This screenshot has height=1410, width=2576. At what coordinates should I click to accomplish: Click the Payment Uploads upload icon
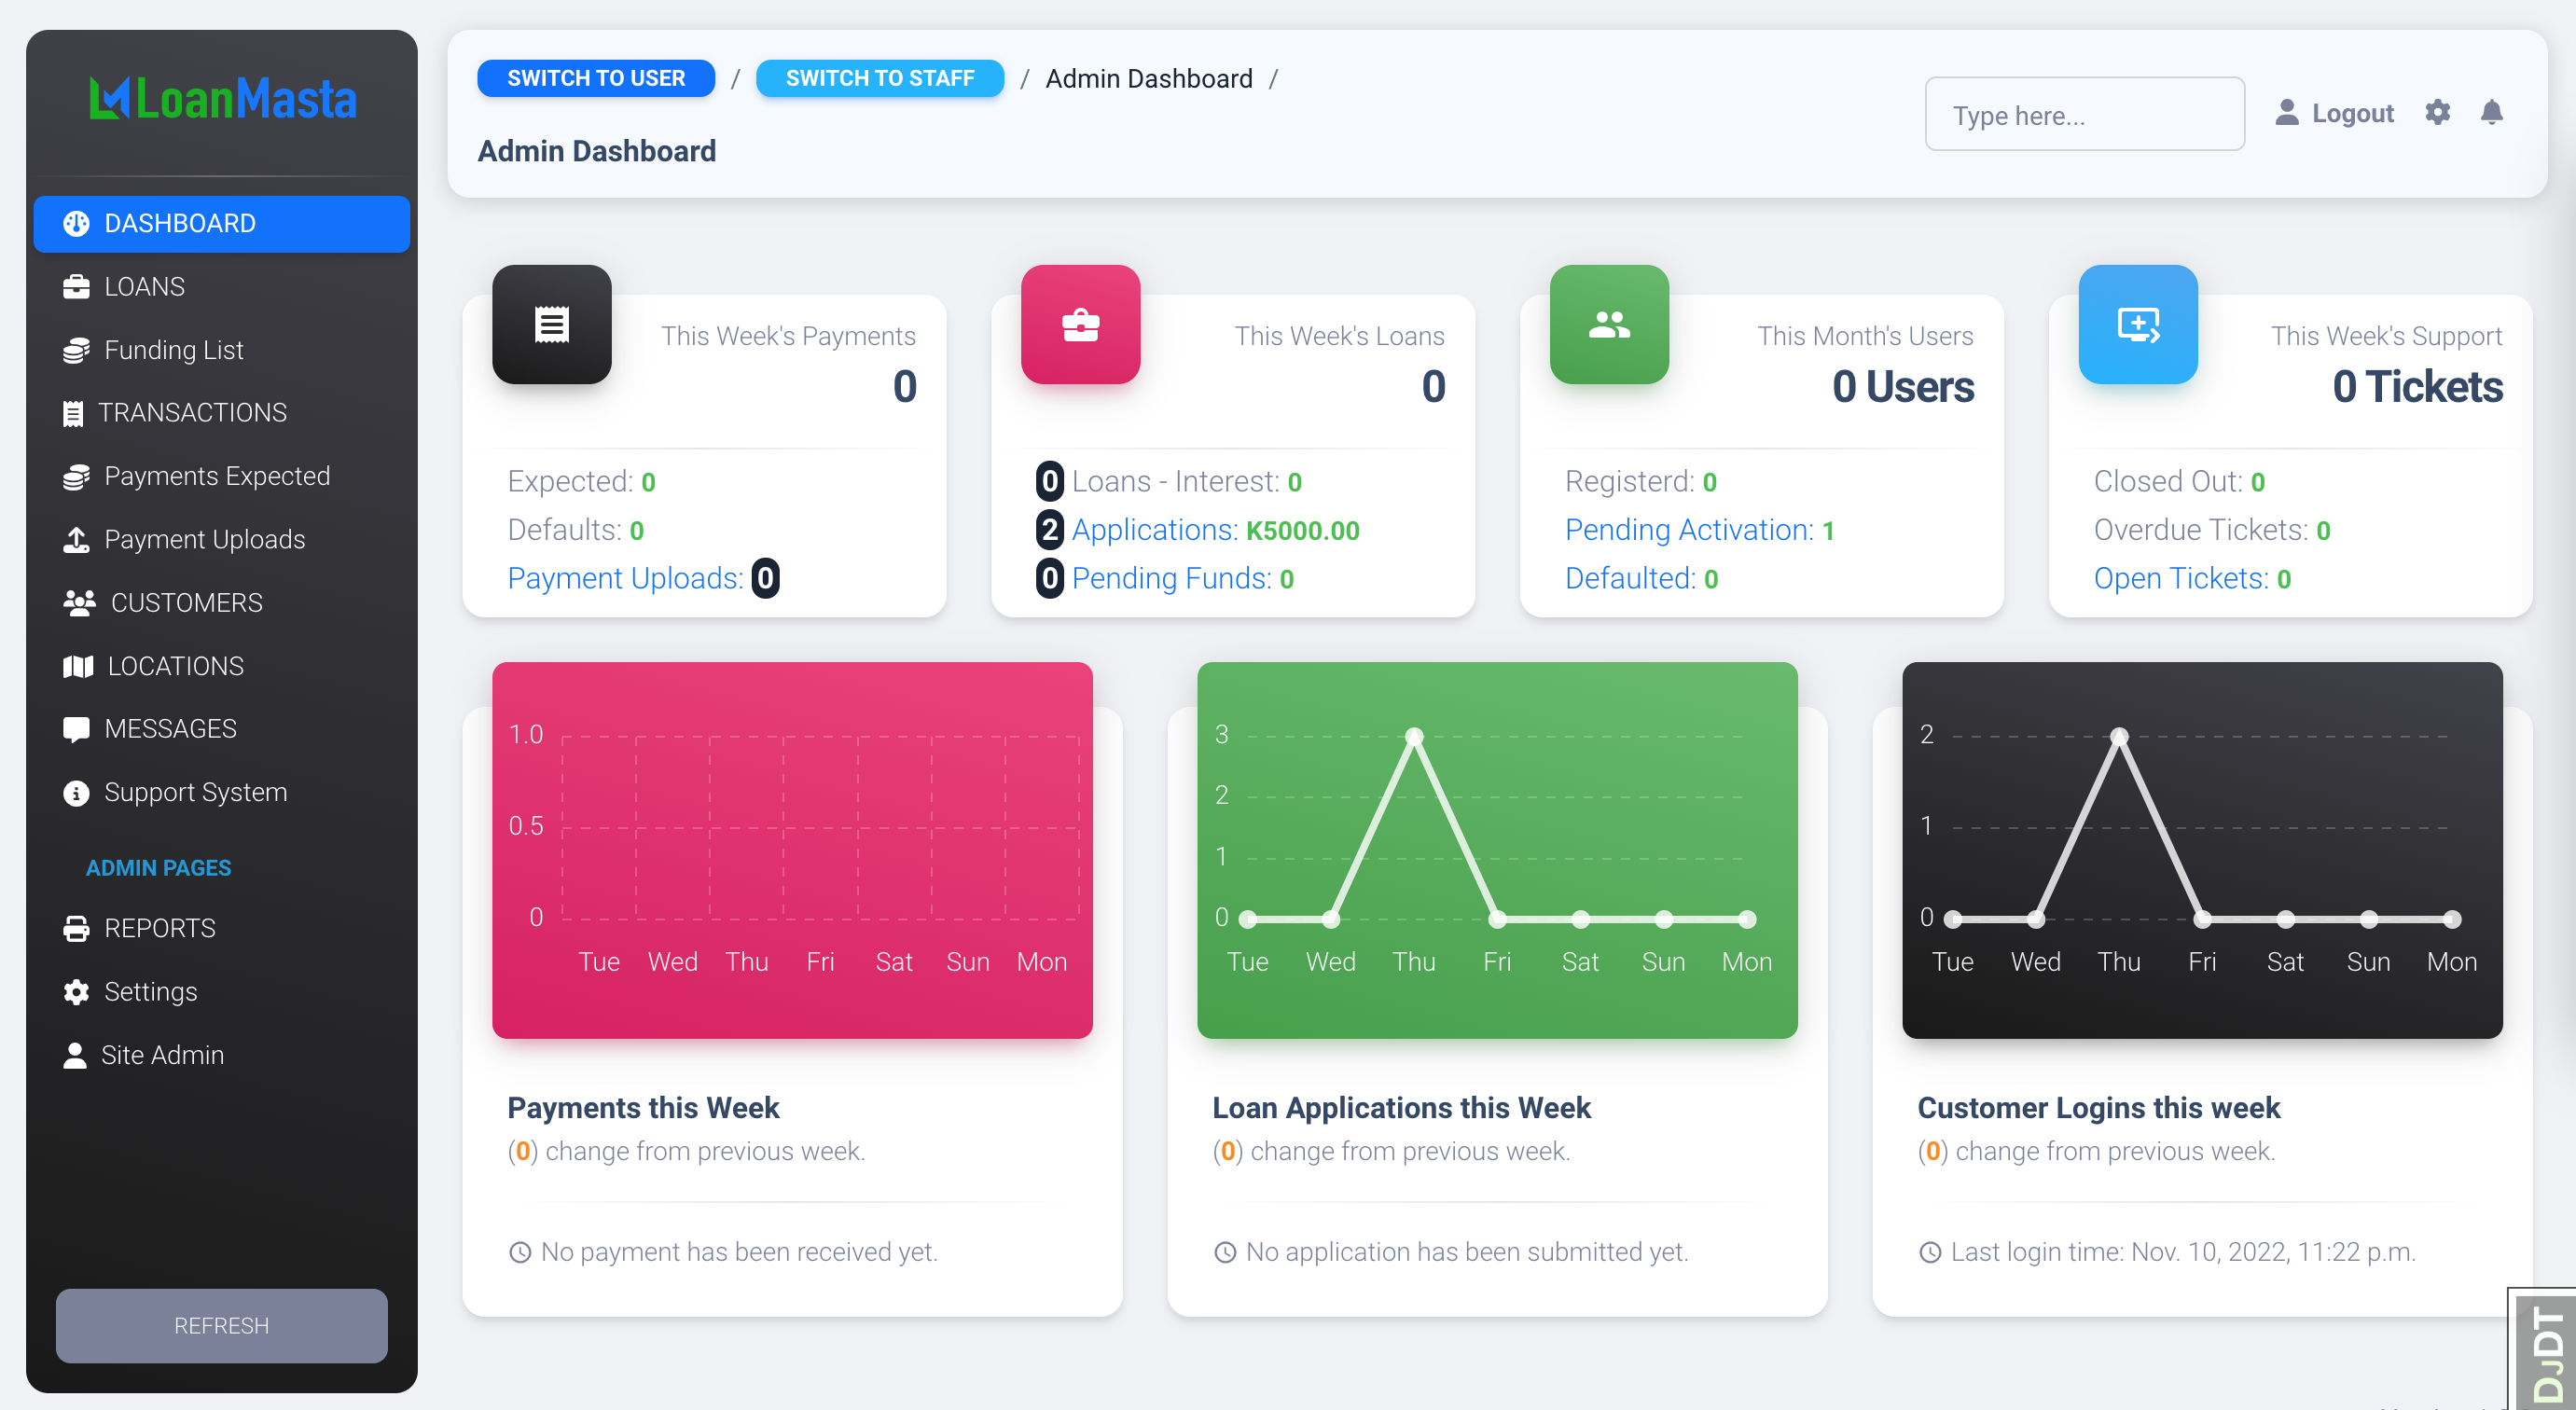(x=76, y=540)
